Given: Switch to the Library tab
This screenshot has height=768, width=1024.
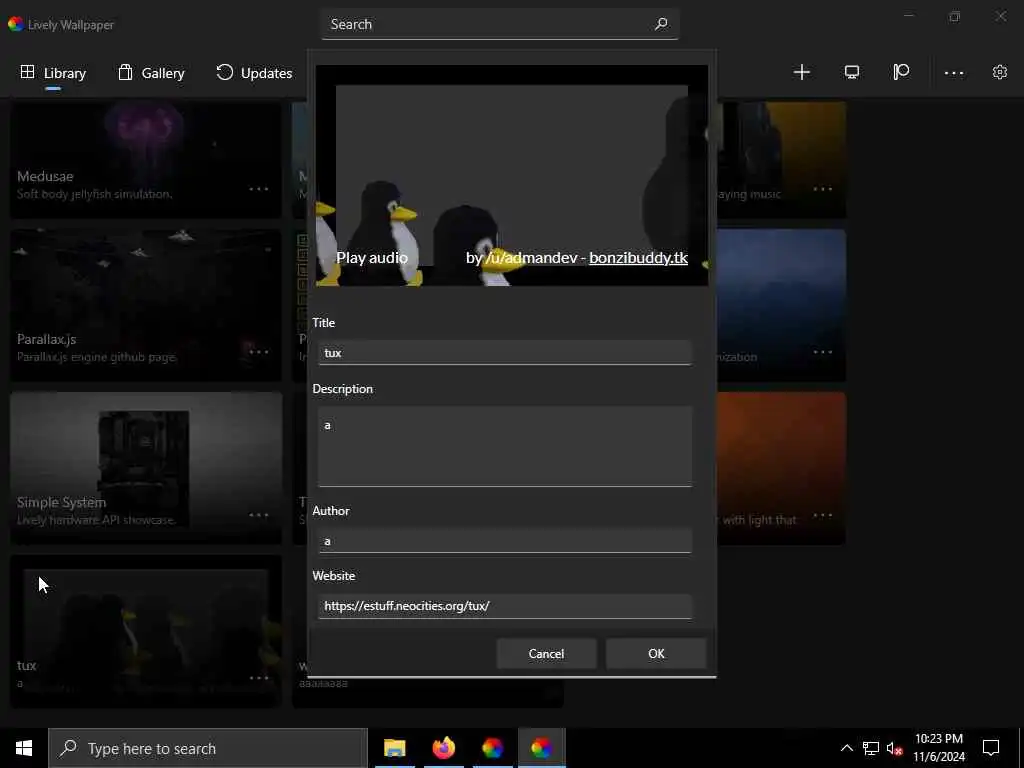Looking at the screenshot, I should 53,73.
